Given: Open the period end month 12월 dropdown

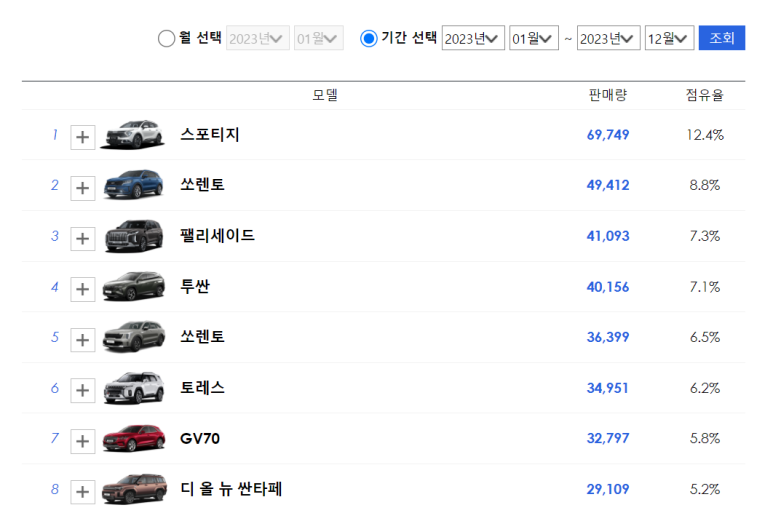Looking at the screenshot, I should point(669,38).
